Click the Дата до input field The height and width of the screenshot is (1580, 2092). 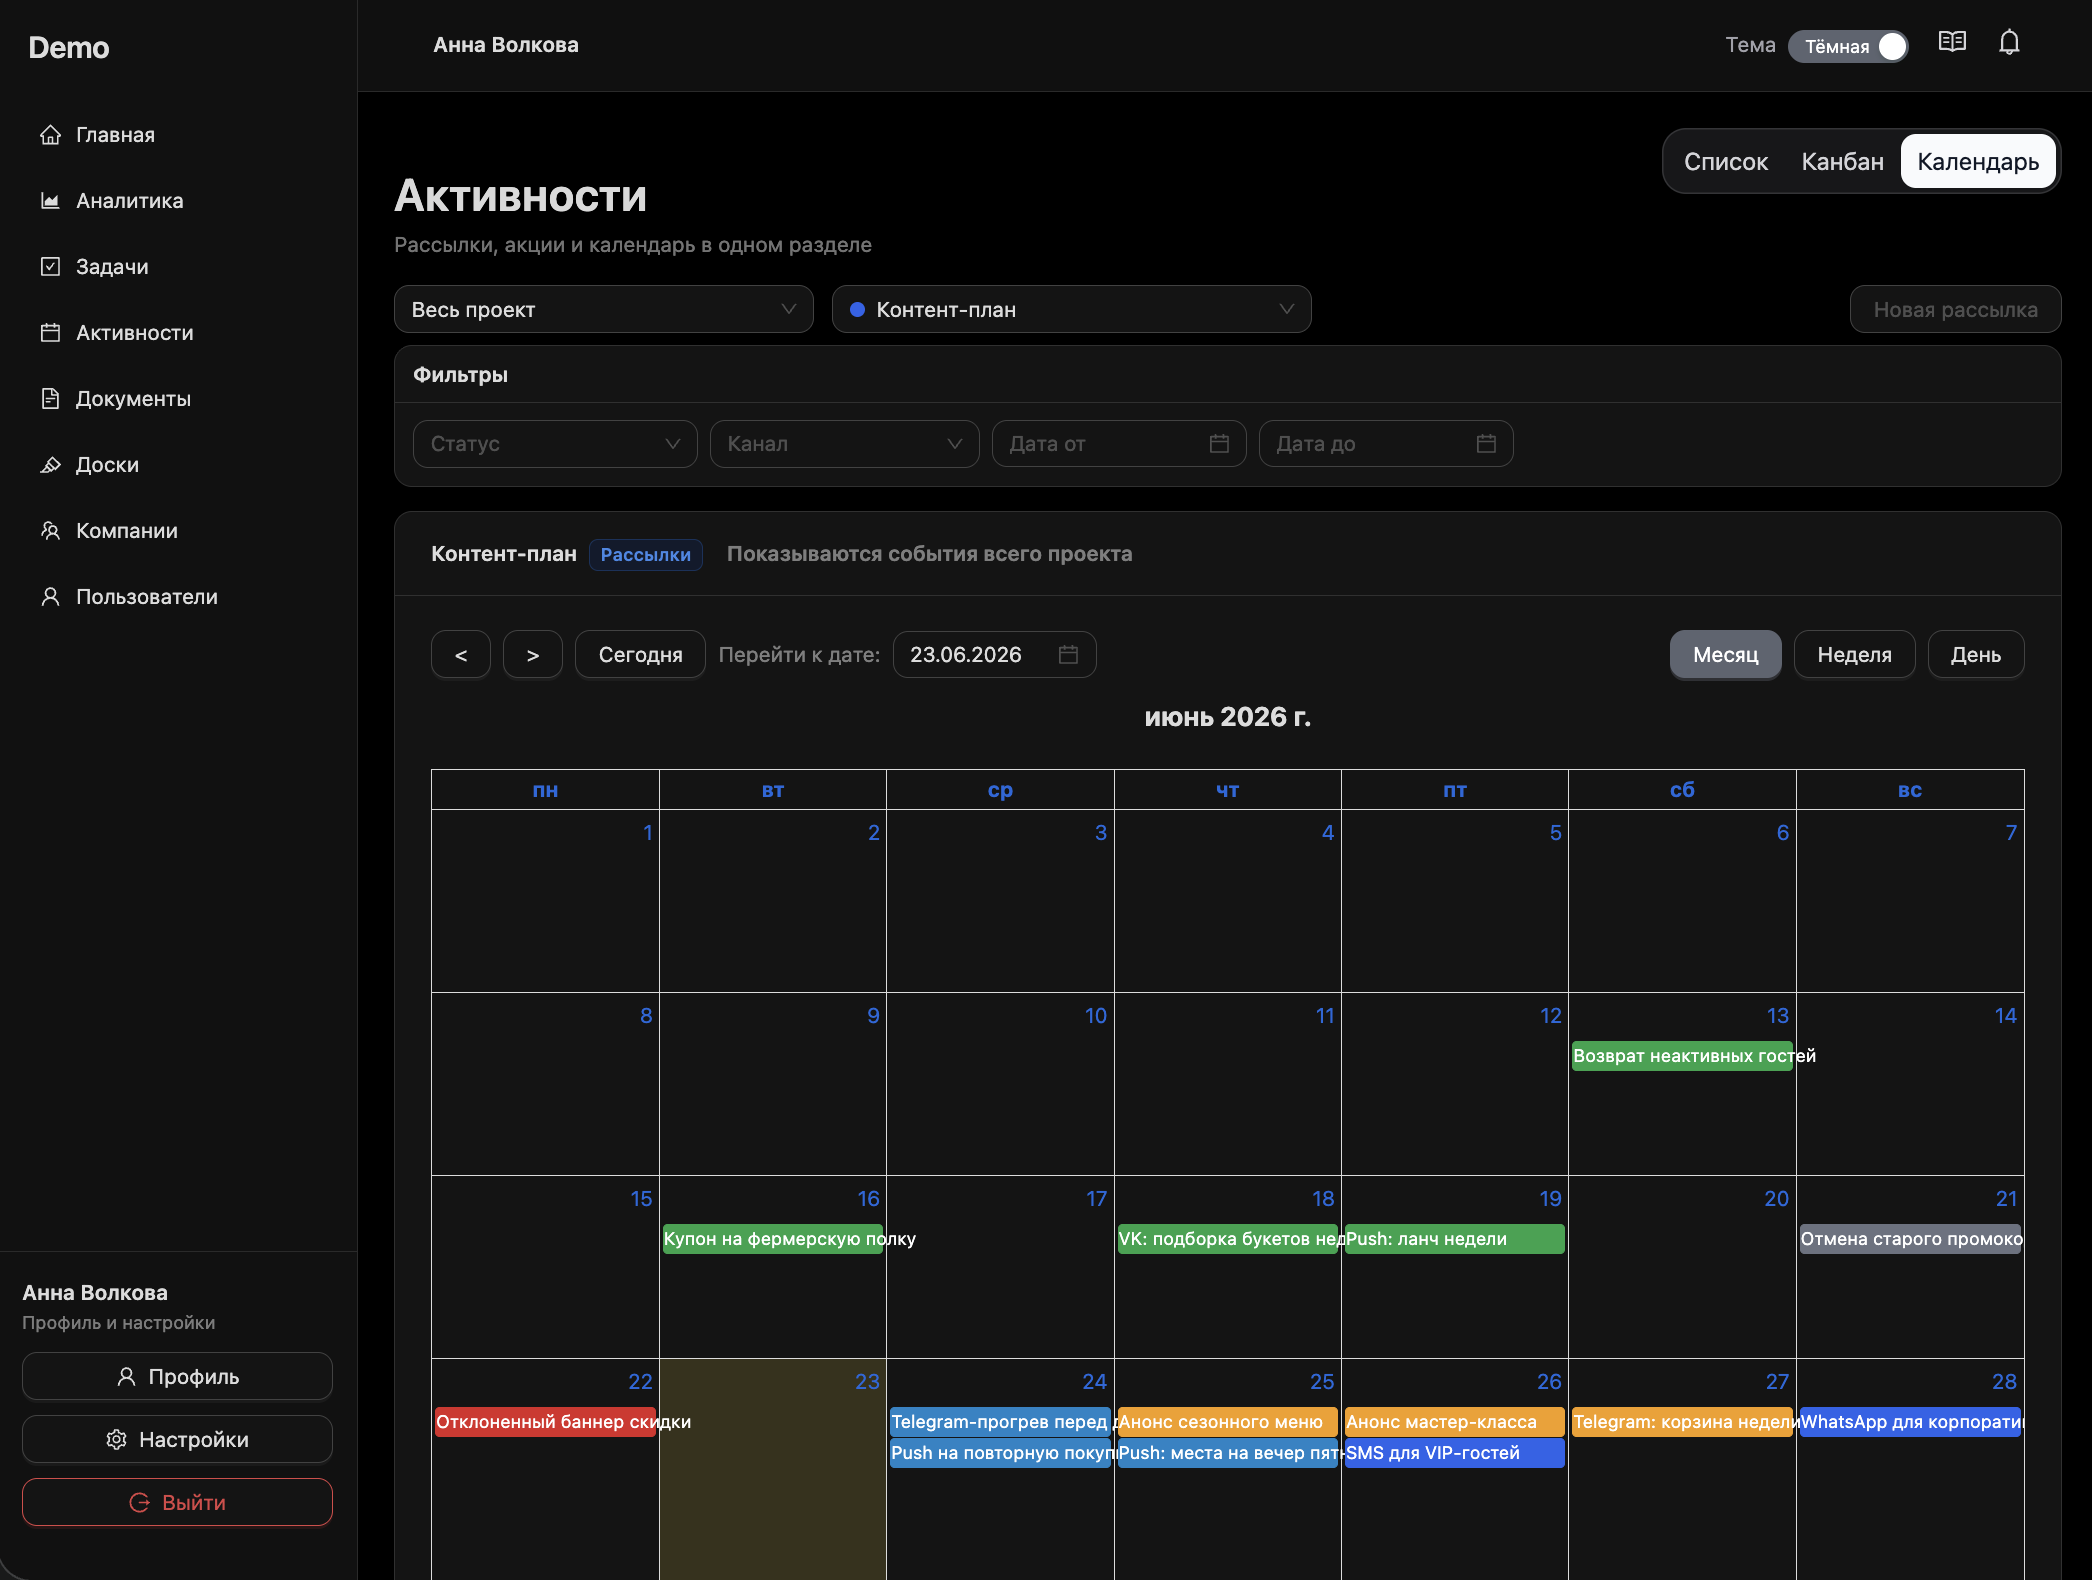coord(1385,444)
